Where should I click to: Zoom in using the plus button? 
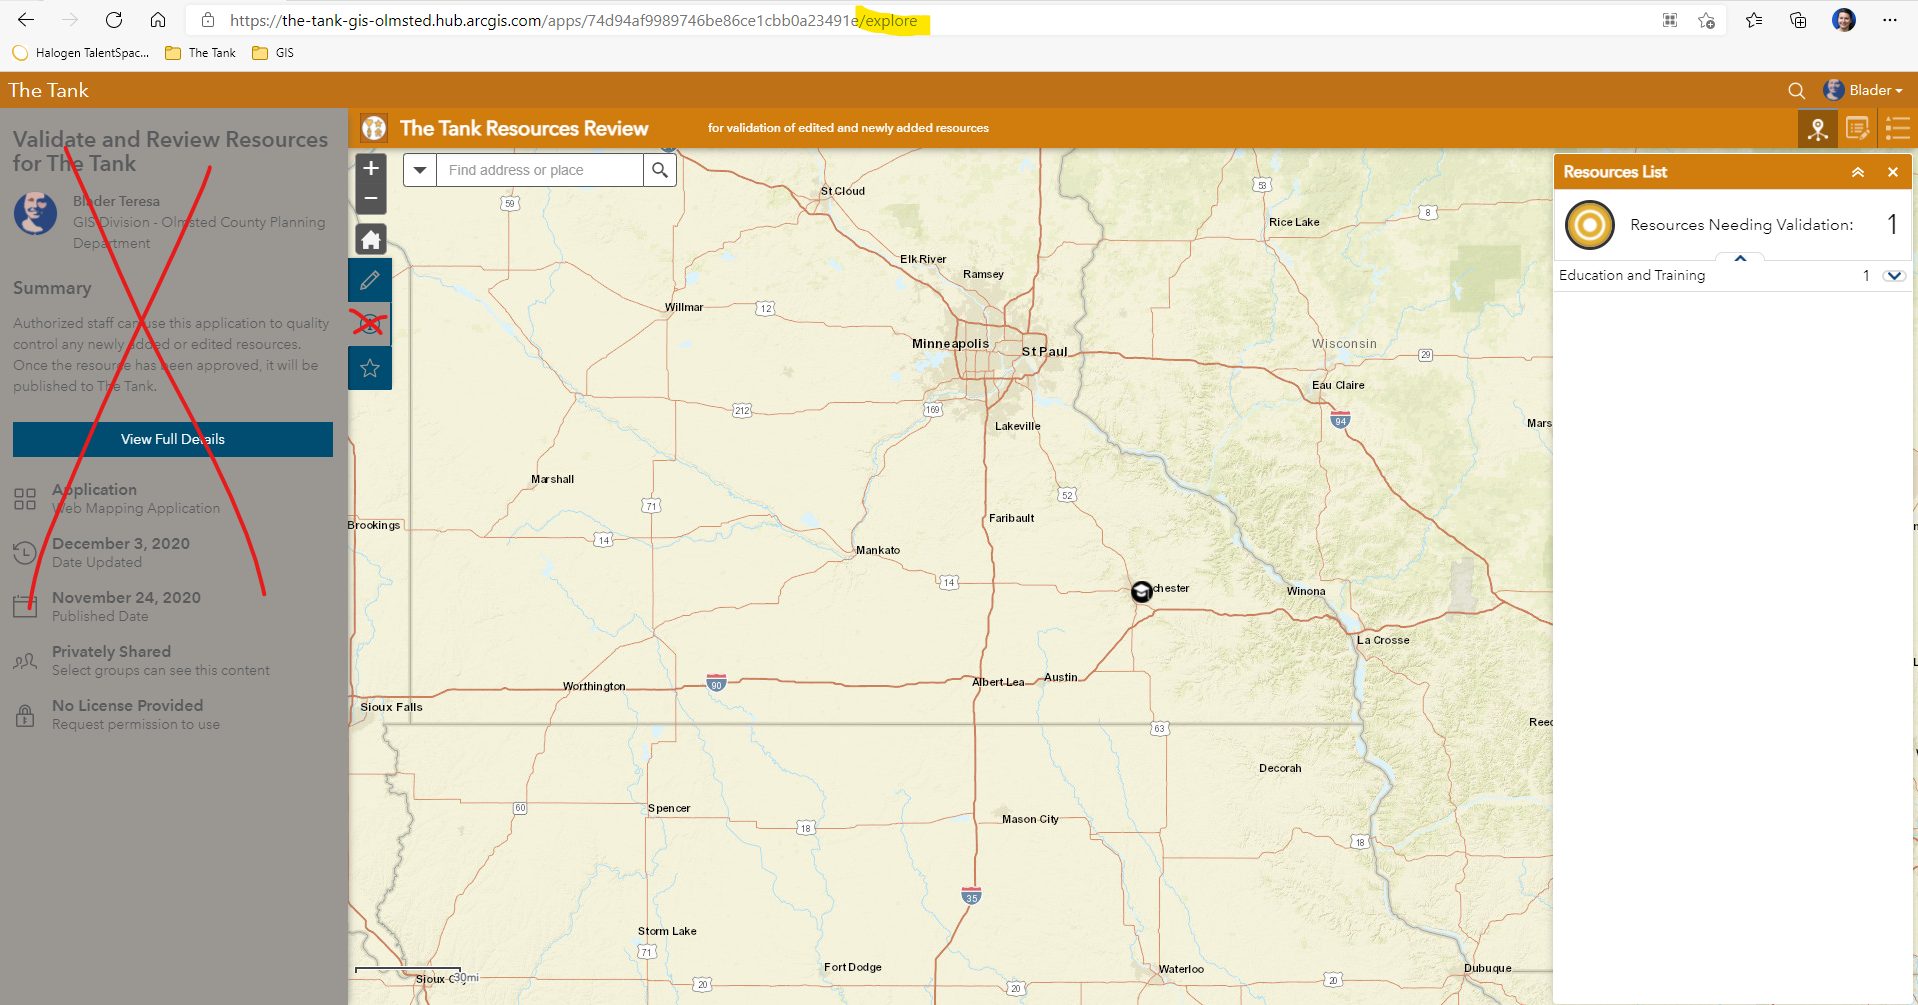370,168
